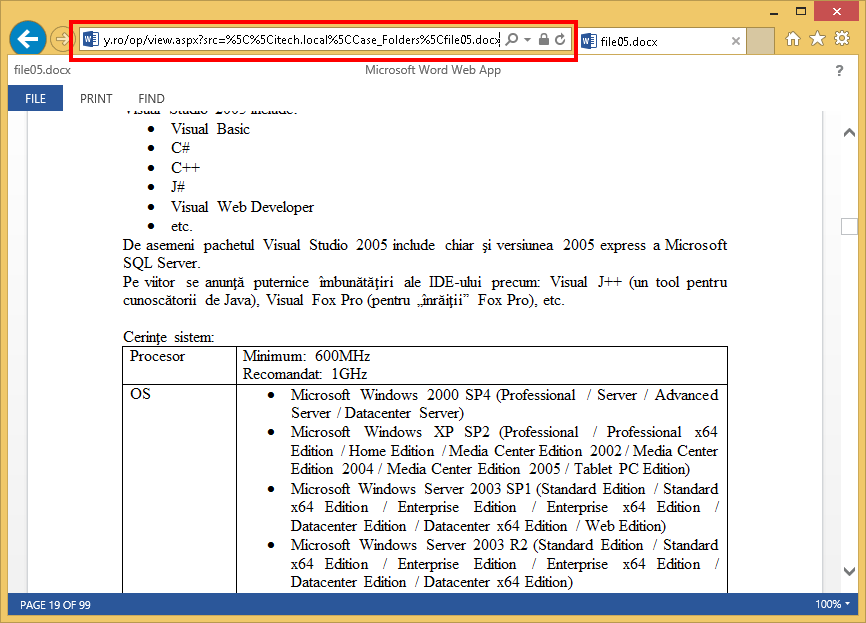The image size is (866, 623).
Task: Click the "Visual Web Developer" bullet item
Action: (x=242, y=207)
